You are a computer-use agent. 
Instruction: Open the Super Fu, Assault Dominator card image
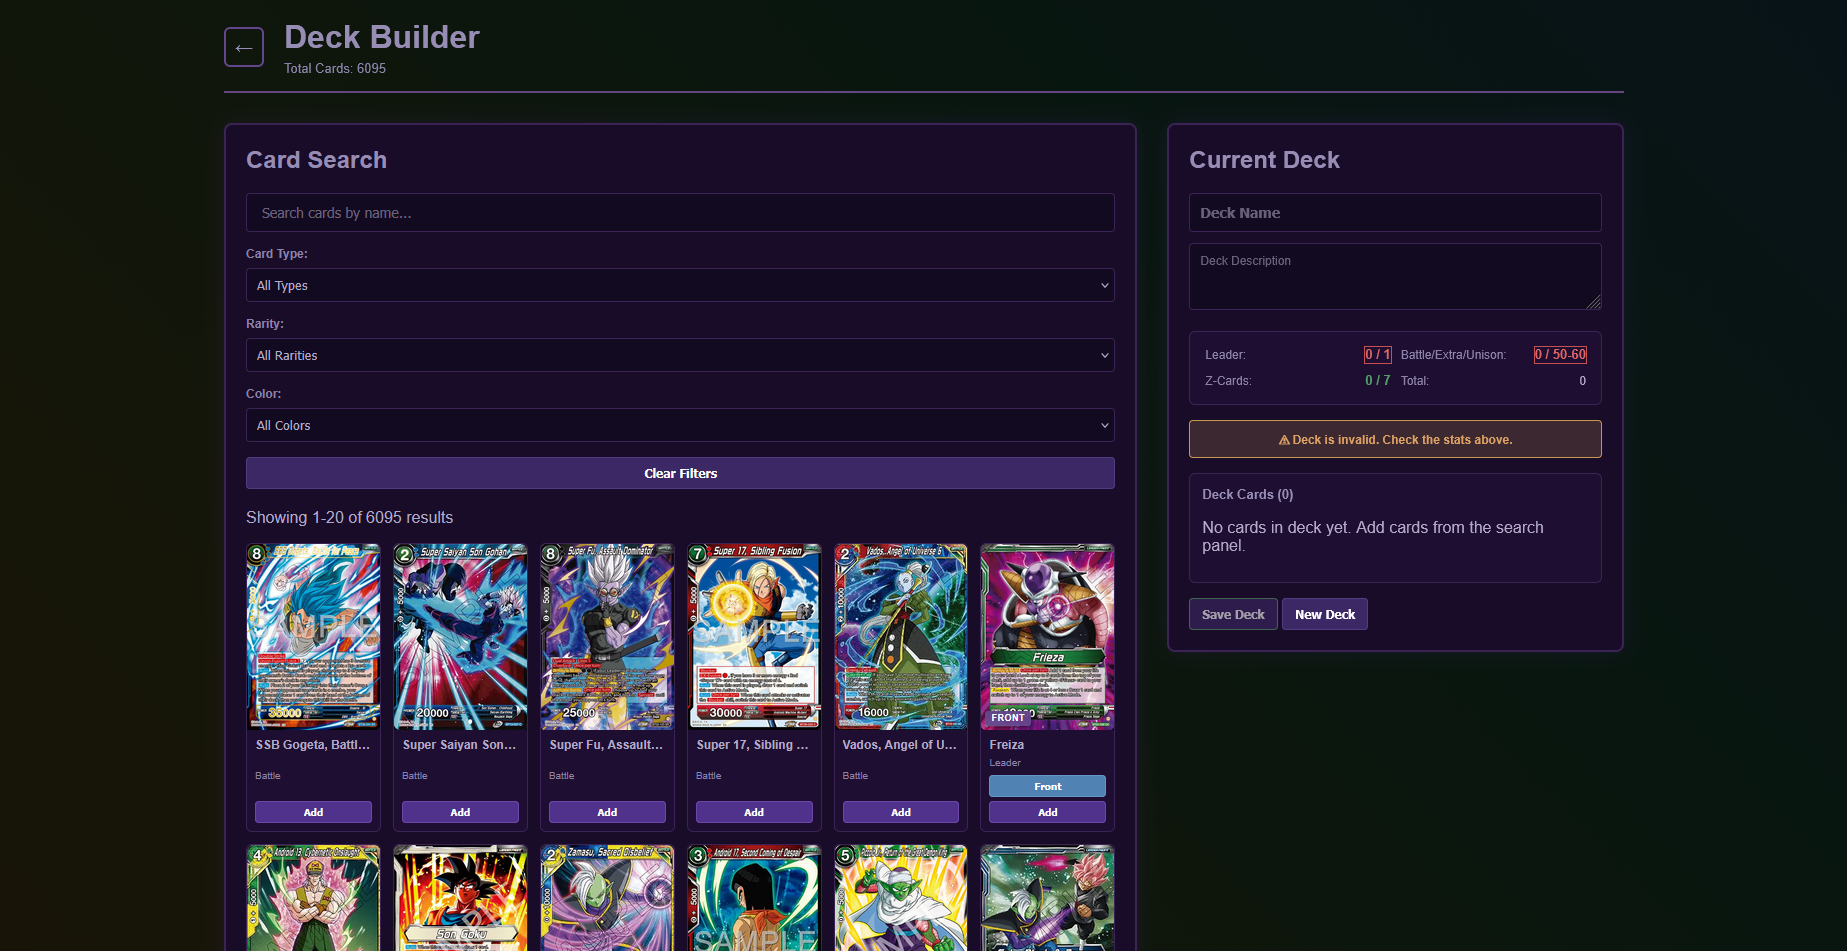[x=607, y=637]
